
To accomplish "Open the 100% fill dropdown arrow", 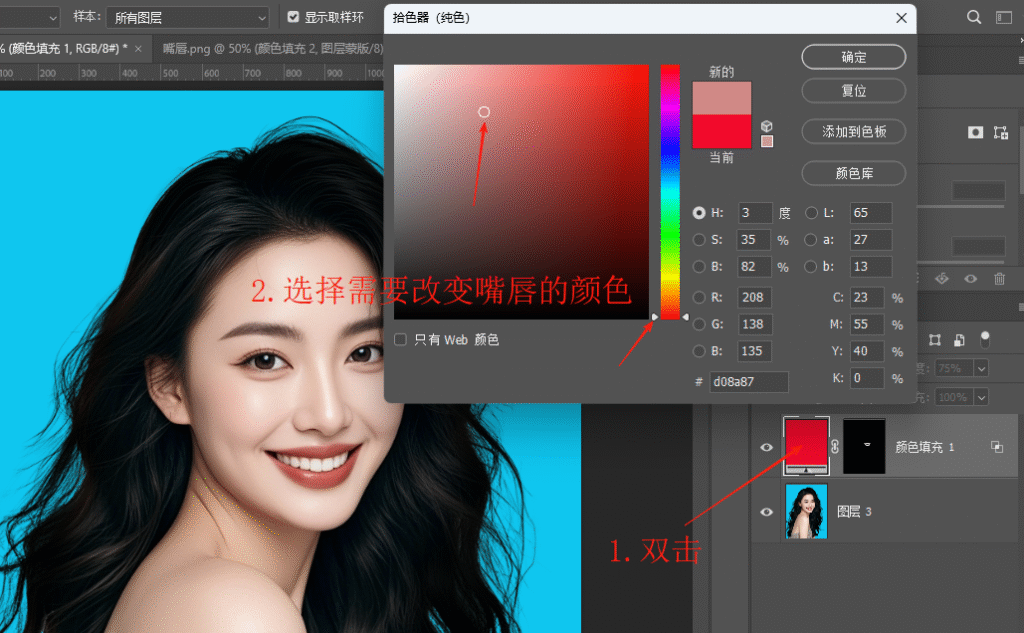I will (x=981, y=397).
